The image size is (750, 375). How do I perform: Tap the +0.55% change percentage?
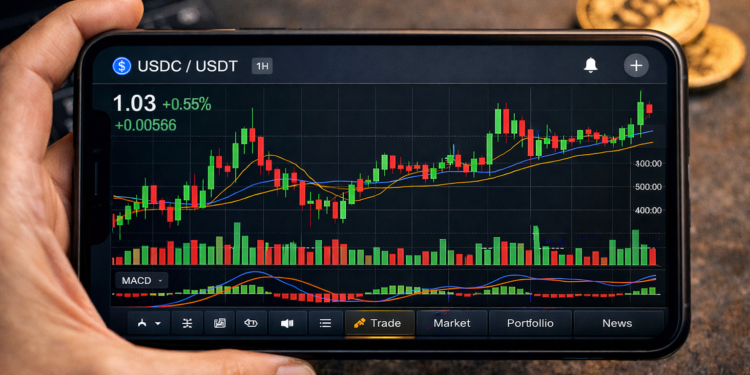pos(187,104)
